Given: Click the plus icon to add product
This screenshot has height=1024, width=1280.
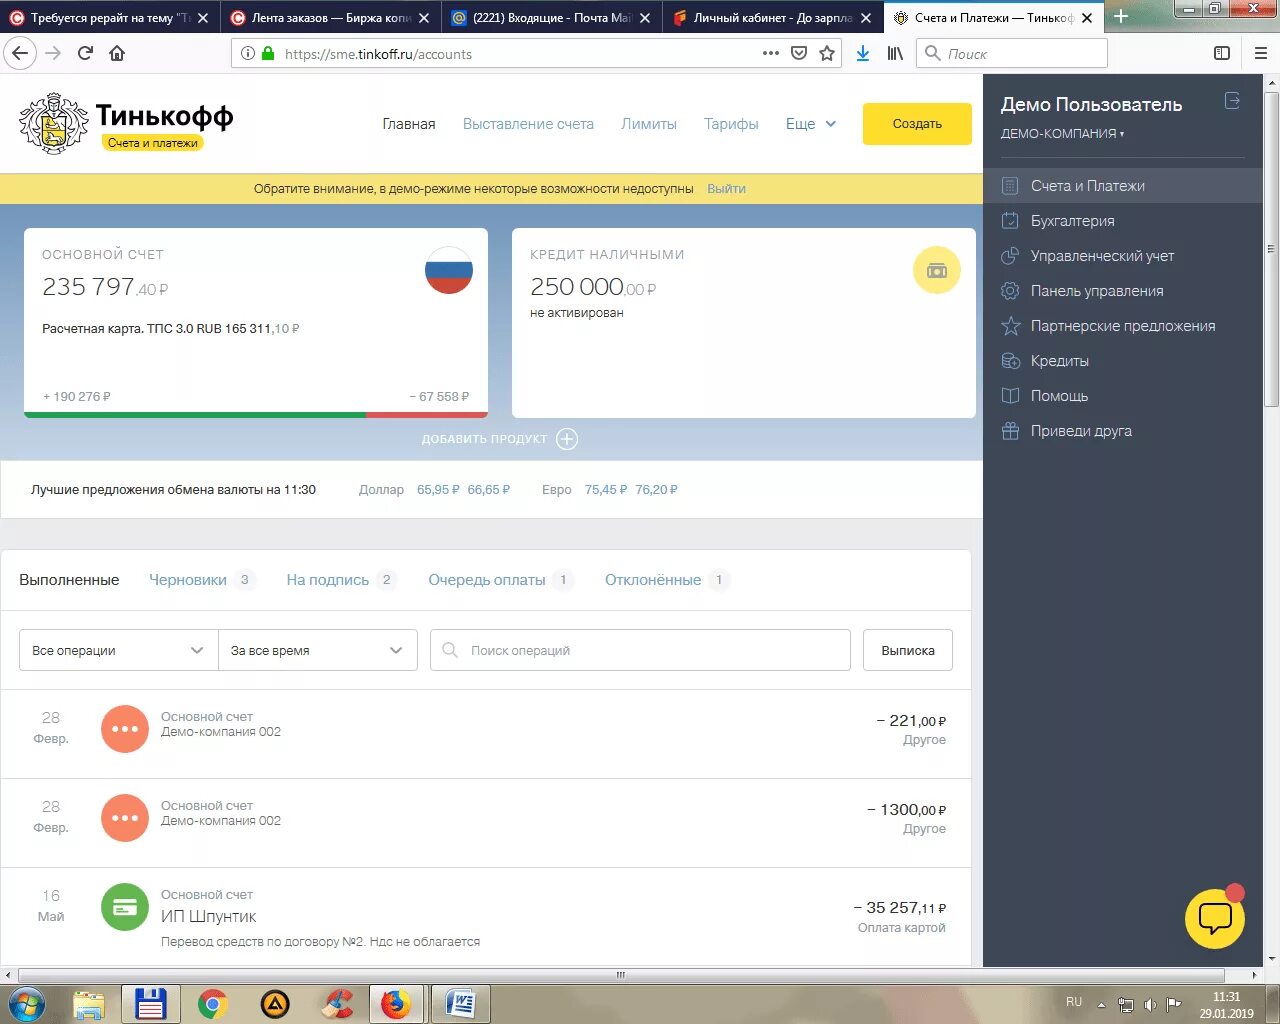Looking at the screenshot, I should (x=567, y=439).
